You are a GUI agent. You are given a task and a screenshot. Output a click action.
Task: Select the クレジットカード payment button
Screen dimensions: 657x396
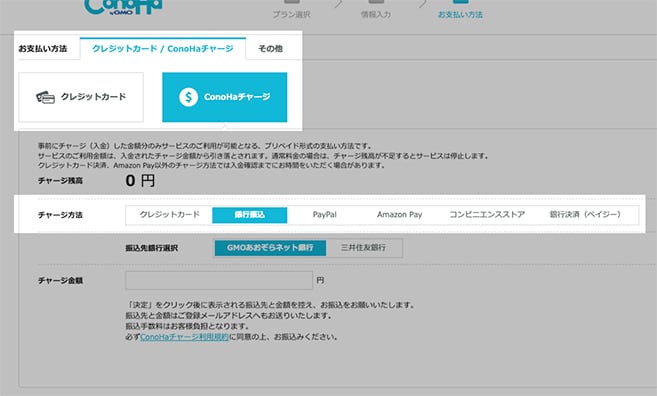[x=81, y=97]
